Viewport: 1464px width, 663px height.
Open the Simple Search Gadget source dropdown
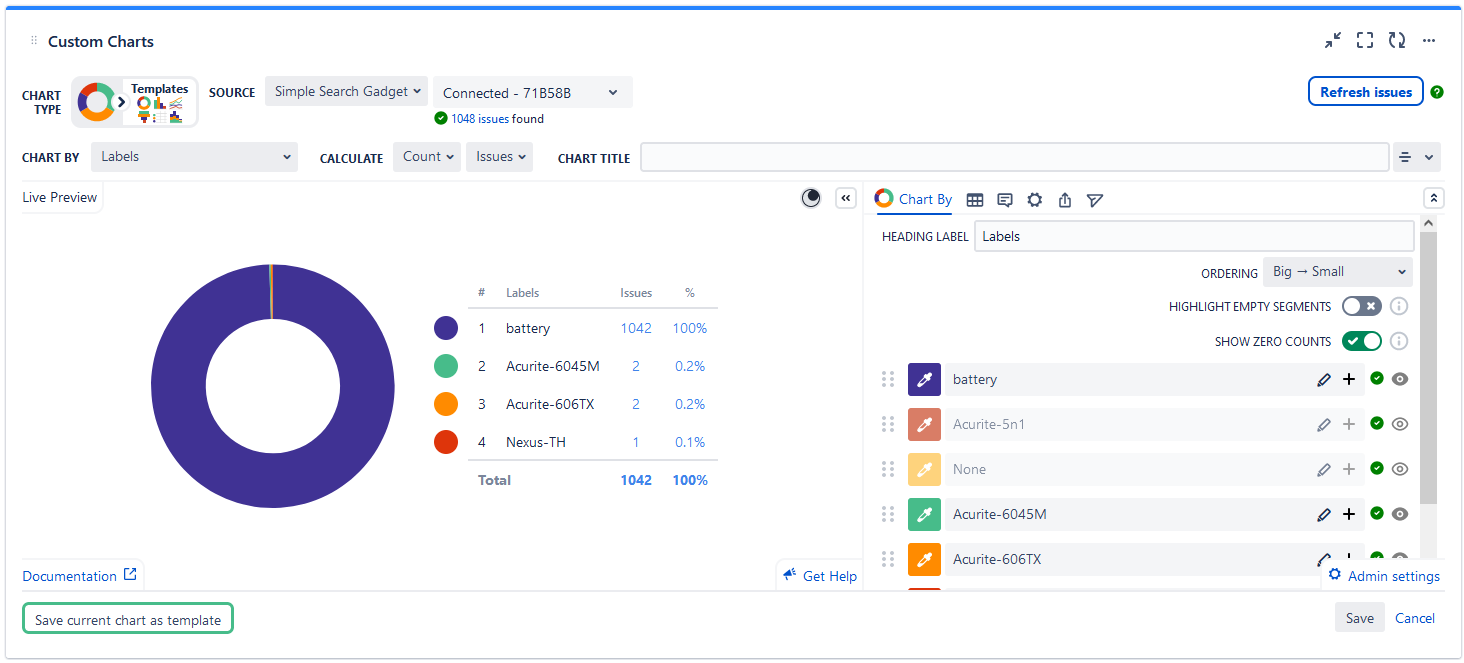(x=346, y=91)
